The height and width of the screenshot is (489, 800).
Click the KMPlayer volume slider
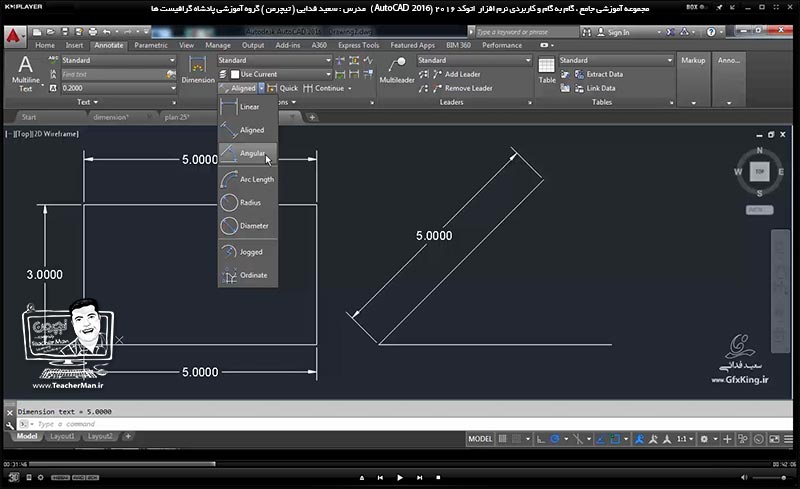(769, 478)
